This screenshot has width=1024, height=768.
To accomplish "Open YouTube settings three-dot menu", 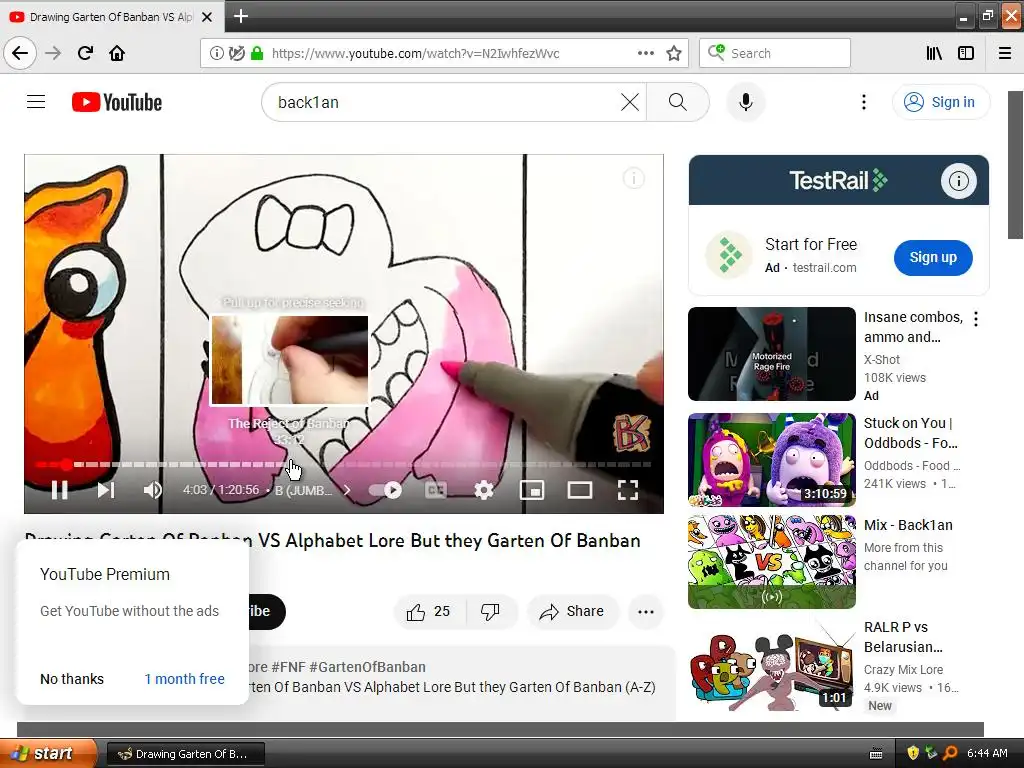I will (x=863, y=102).
